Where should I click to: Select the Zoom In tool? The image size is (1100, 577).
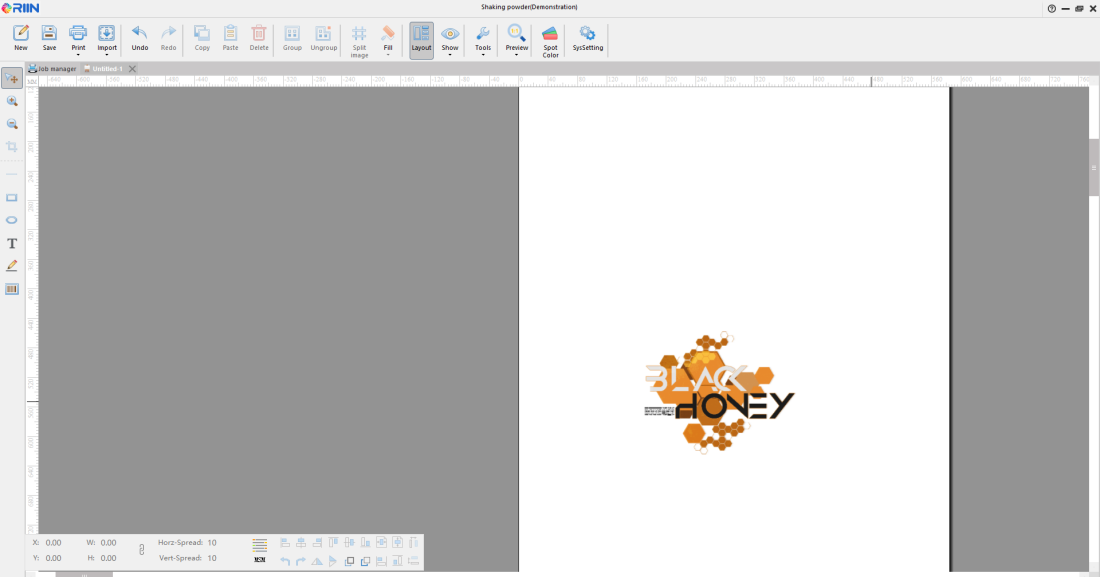[12, 101]
